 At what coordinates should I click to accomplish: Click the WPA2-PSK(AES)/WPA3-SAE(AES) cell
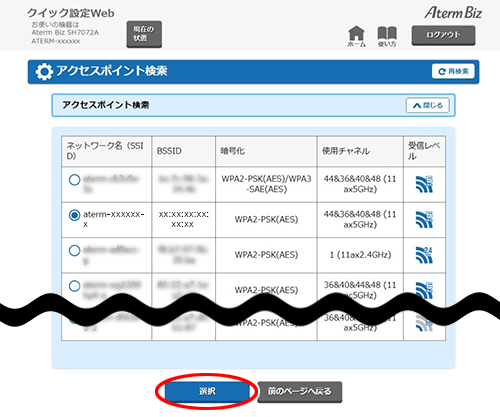(x=266, y=184)
